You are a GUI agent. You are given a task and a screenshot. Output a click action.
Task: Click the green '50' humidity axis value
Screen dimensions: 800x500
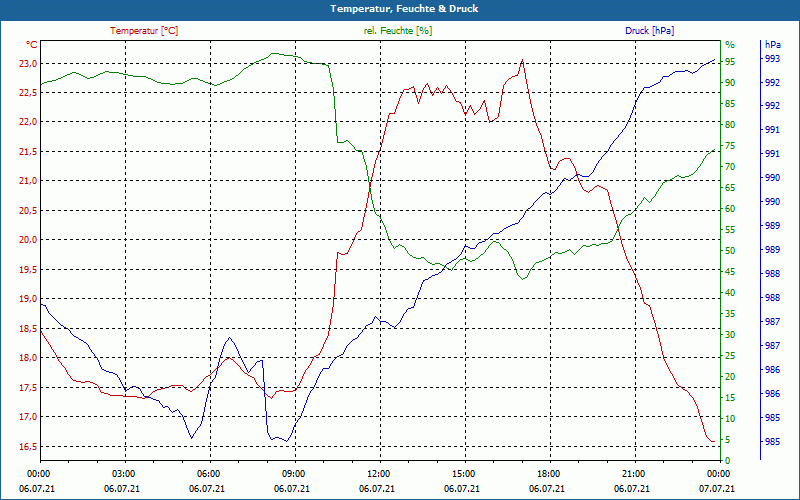coord(730,251)
